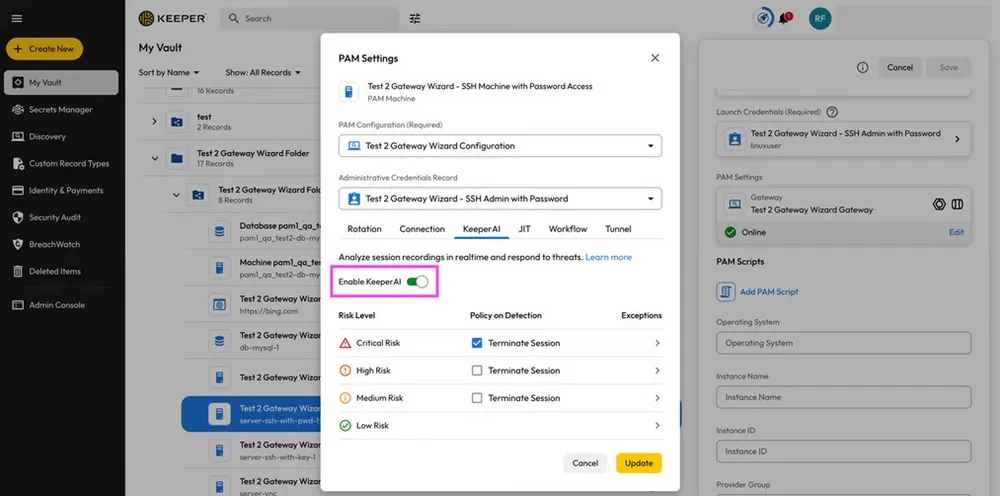The height and width of the screenshot is (496, 1000).
Task: Click the Critical Risk warning icon
Action: tap(346, 343)
